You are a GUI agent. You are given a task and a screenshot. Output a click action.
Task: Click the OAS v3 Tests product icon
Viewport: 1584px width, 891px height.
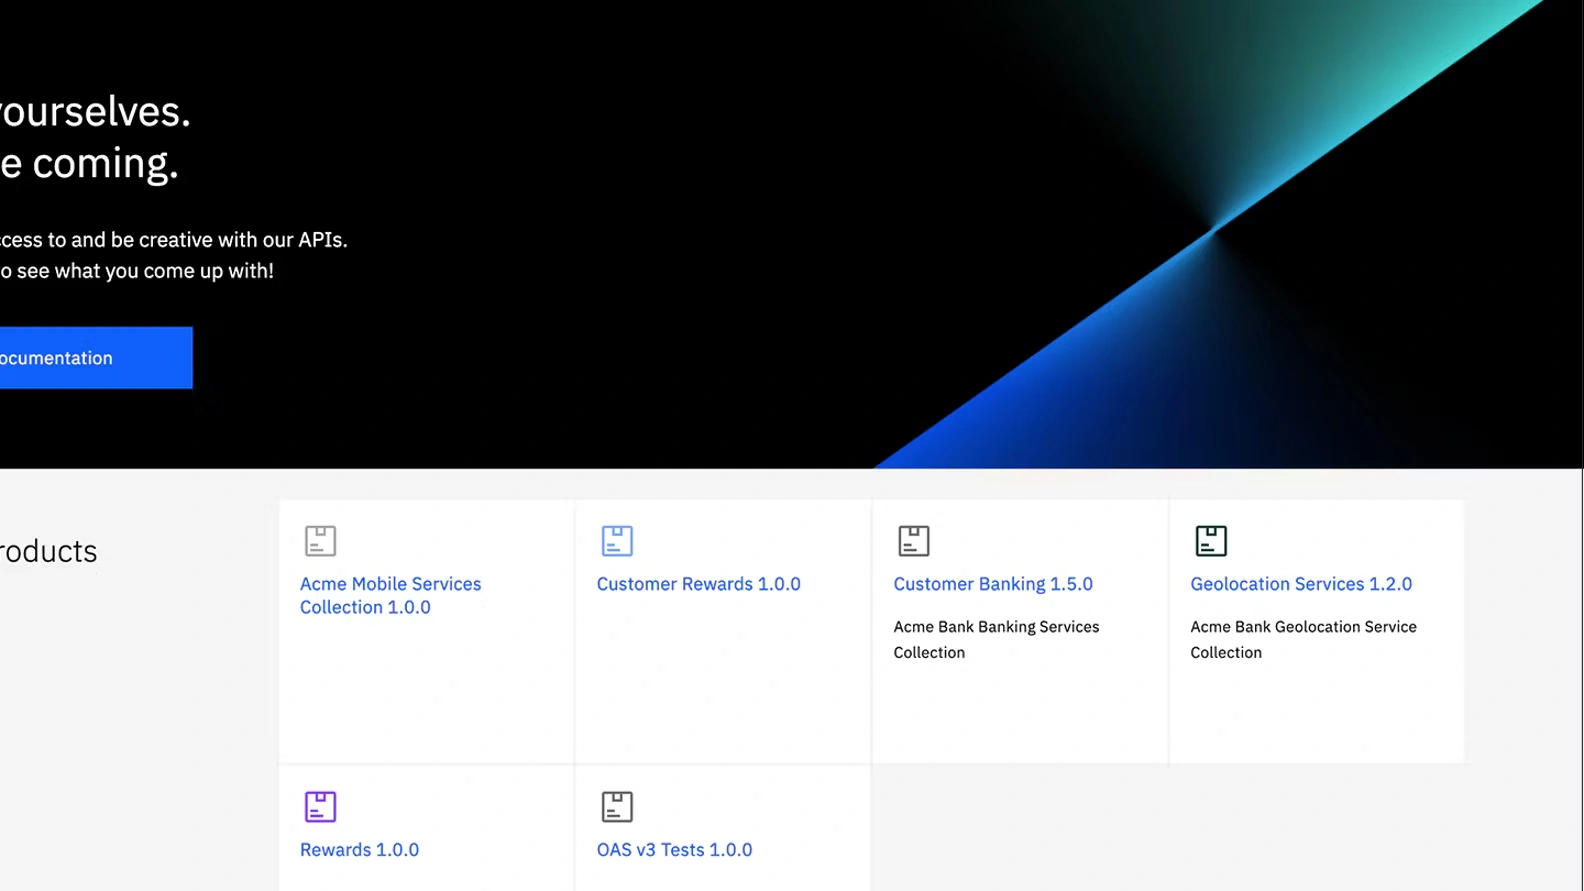pos(617,807)
